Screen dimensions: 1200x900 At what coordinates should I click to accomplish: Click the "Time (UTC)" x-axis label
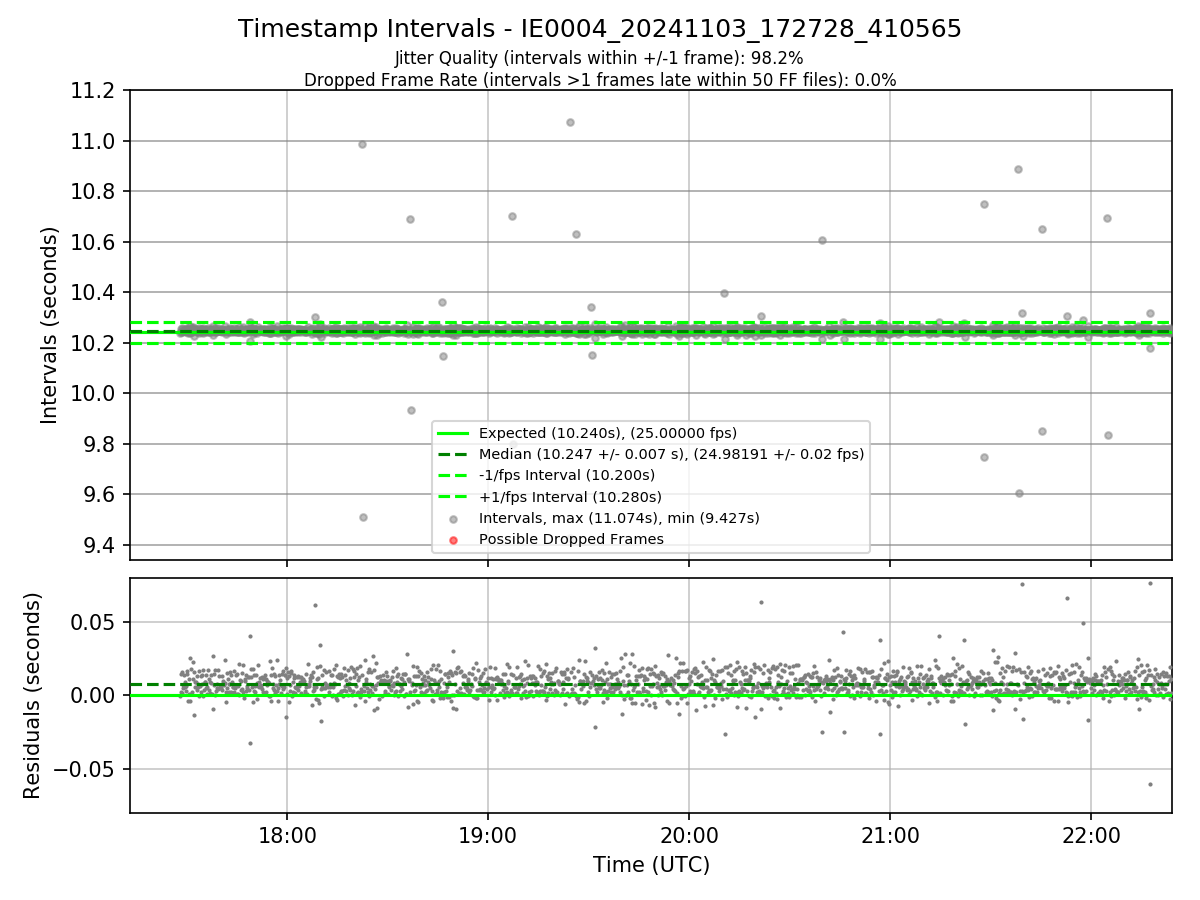[x=651, y=865]
